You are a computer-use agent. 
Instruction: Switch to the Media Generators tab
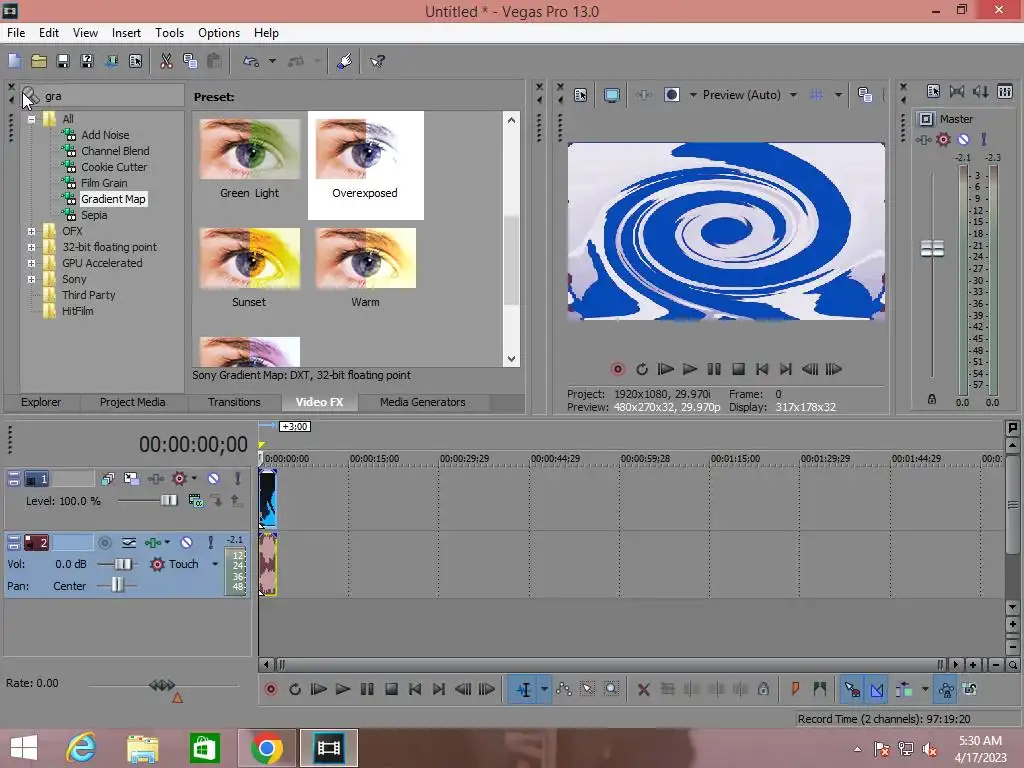click(x=423, y=402)
